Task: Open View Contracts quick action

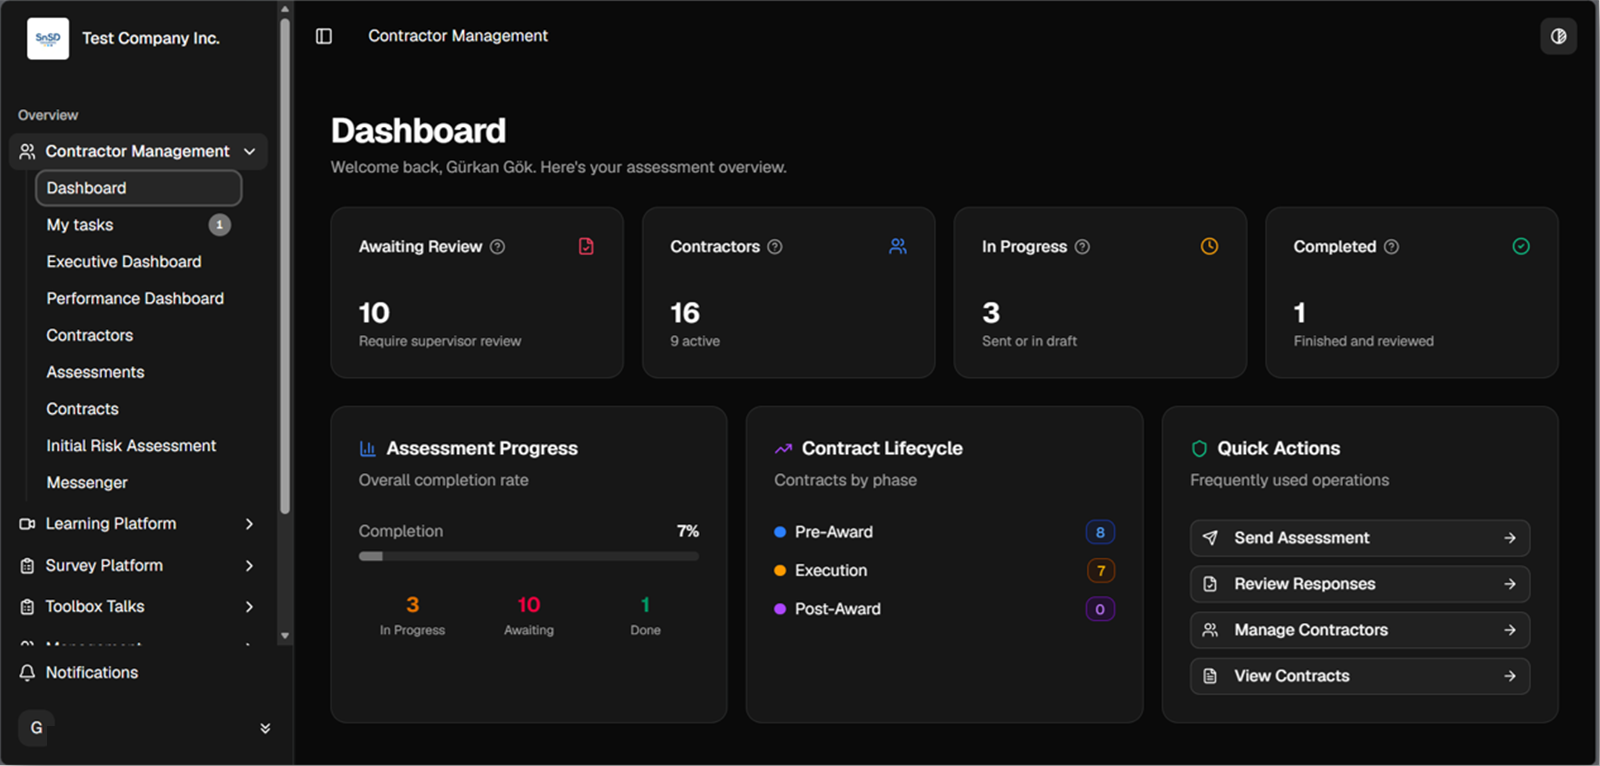Action: point(1360,676)
